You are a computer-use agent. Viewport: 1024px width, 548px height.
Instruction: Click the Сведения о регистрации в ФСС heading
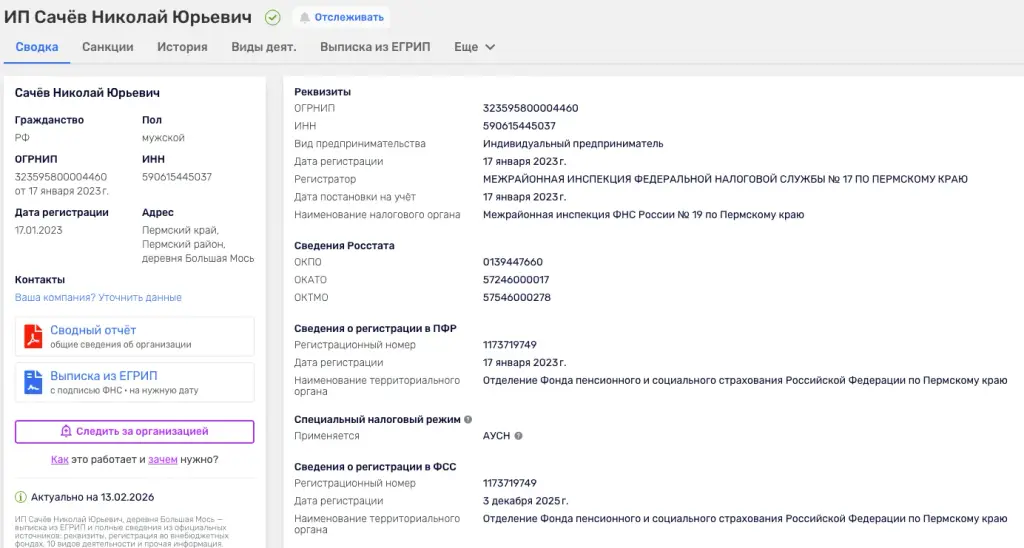point(375,467)
